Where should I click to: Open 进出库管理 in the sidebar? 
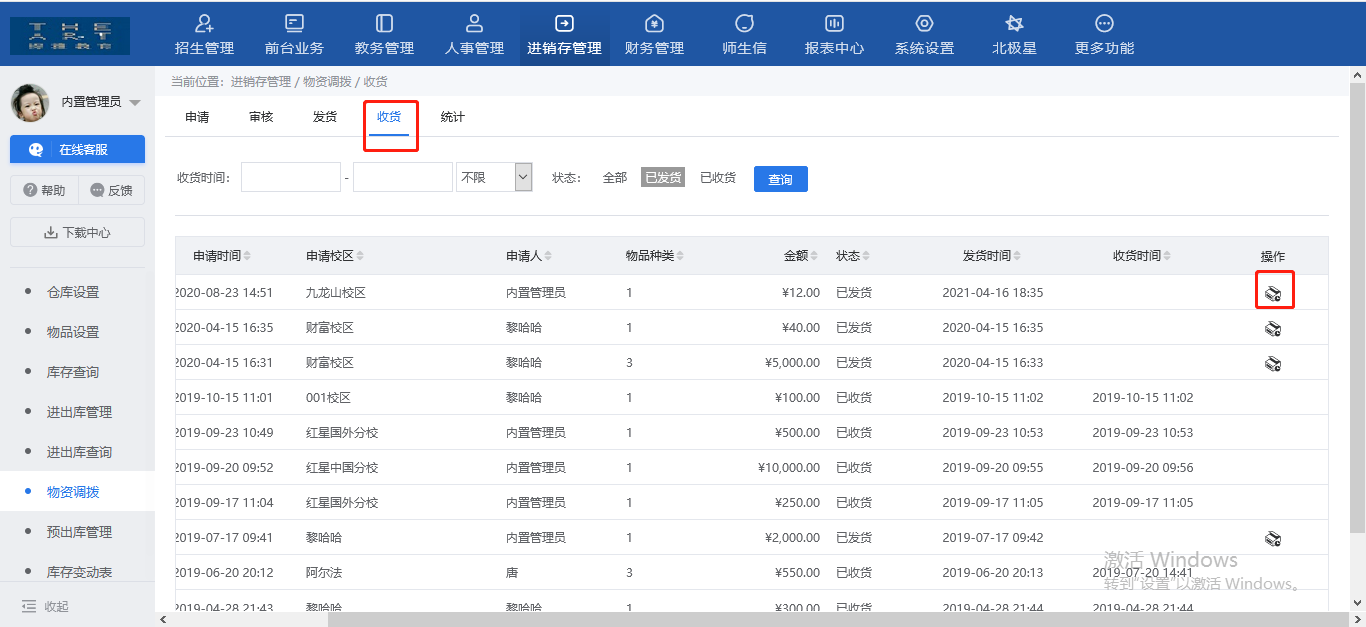[79, 412]
